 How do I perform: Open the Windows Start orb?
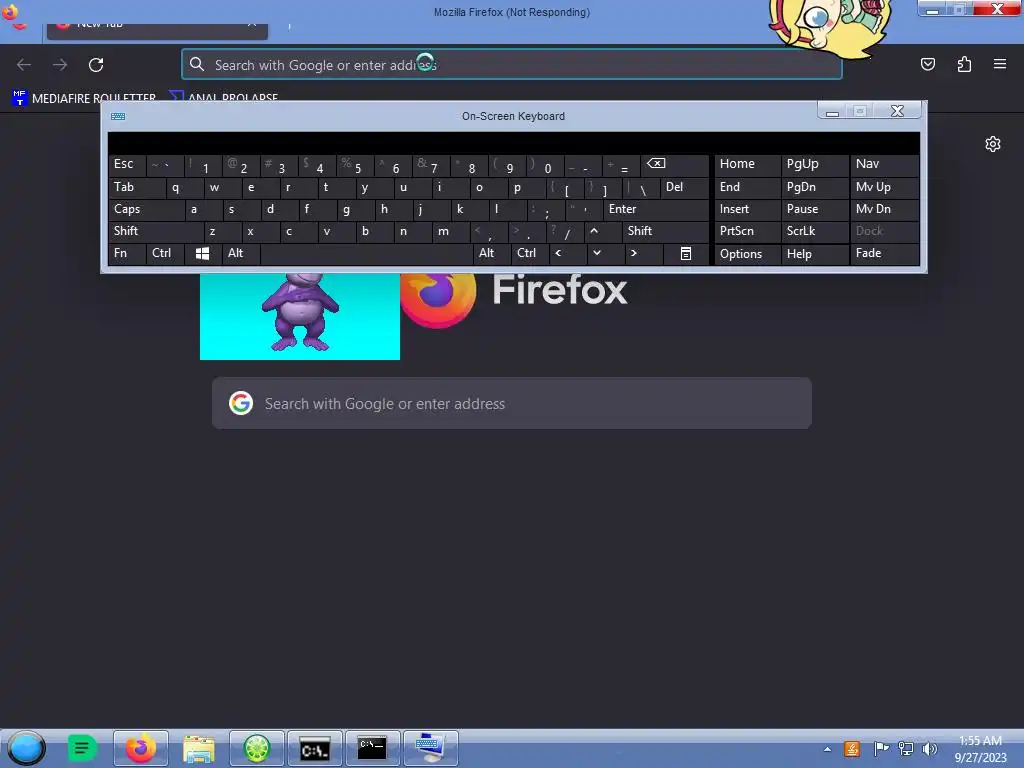[x=26, y=748]
